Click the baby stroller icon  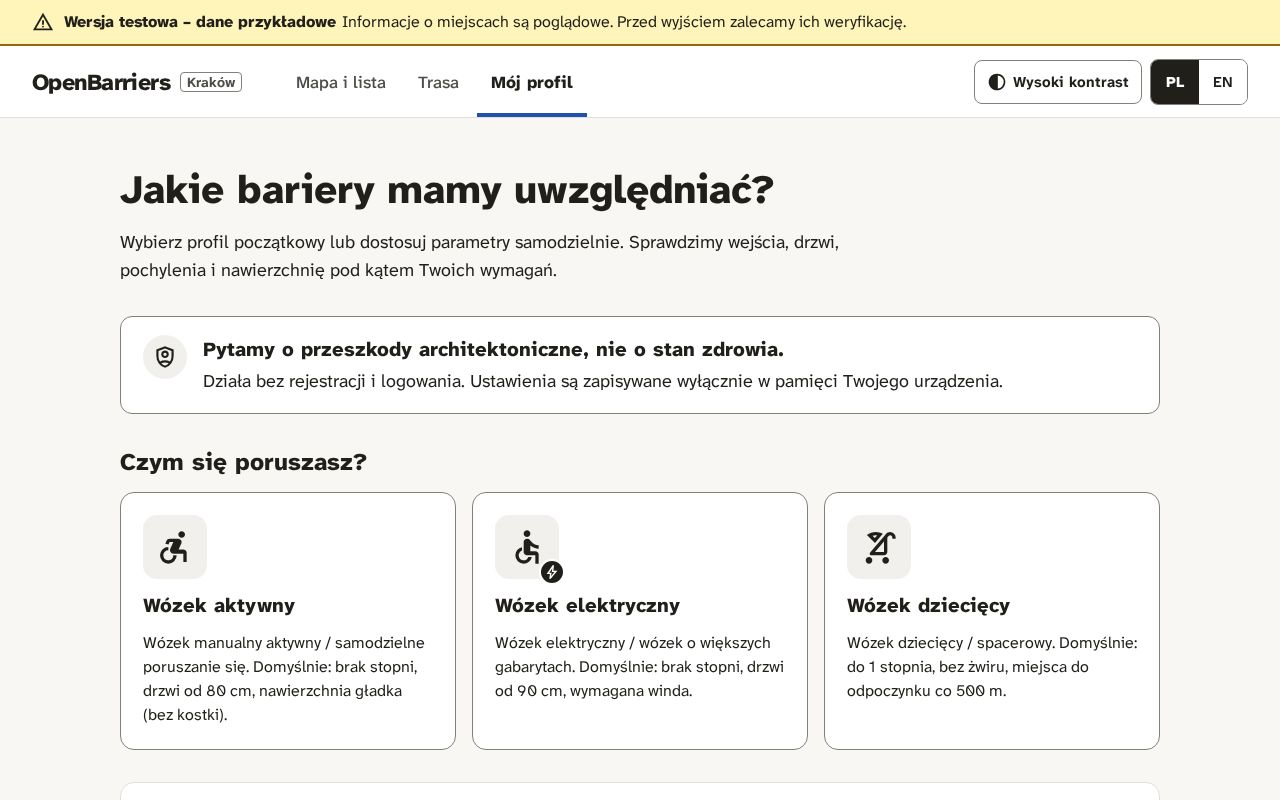click(x=879, y=547)
